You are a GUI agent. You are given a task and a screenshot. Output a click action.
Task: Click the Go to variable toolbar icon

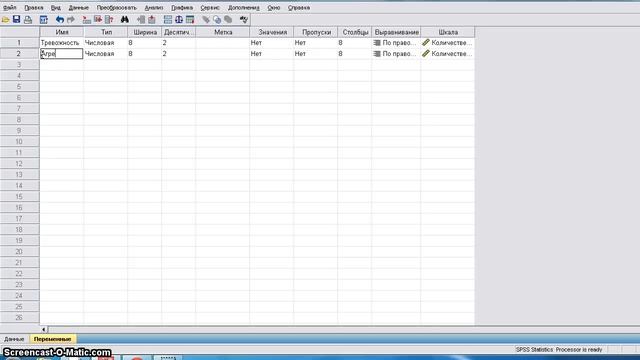[x=98, y=20]
